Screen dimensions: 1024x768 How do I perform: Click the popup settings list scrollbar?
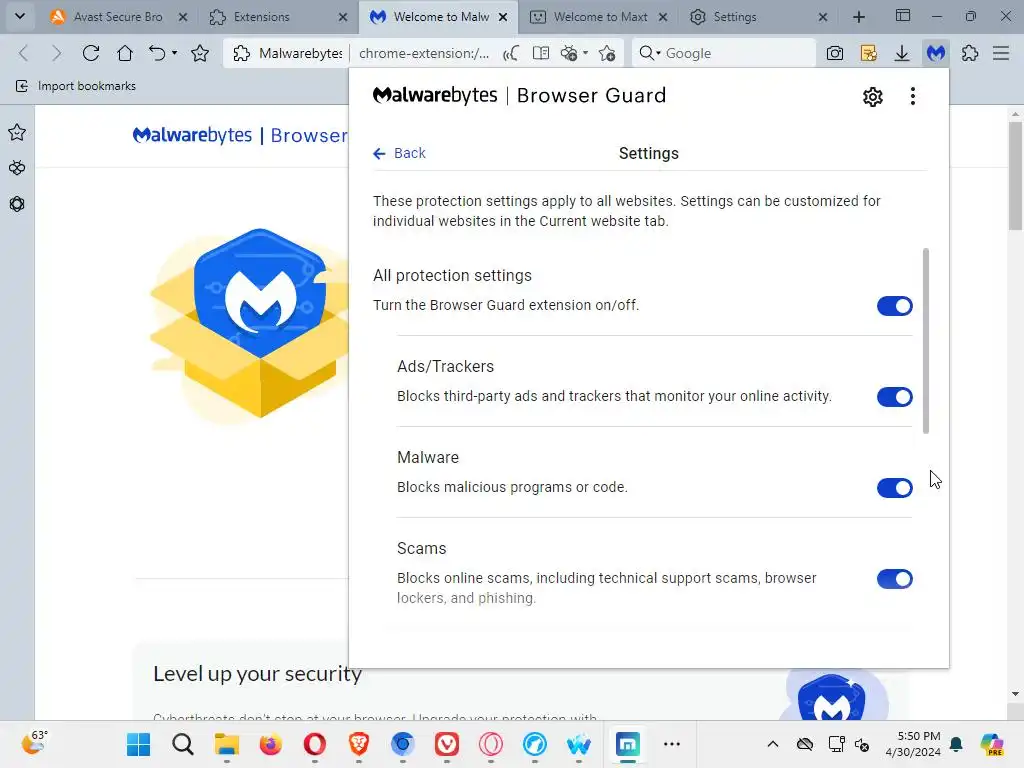pyautogui.click(x=925, y=340)
